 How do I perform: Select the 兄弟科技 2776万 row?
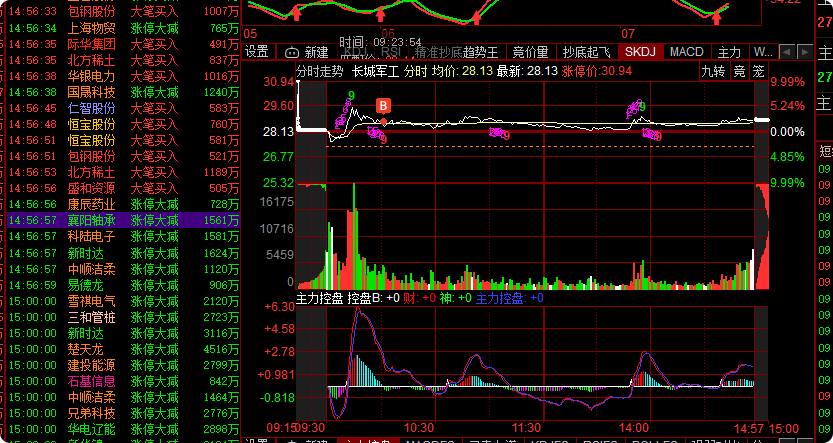pos(123,413)
